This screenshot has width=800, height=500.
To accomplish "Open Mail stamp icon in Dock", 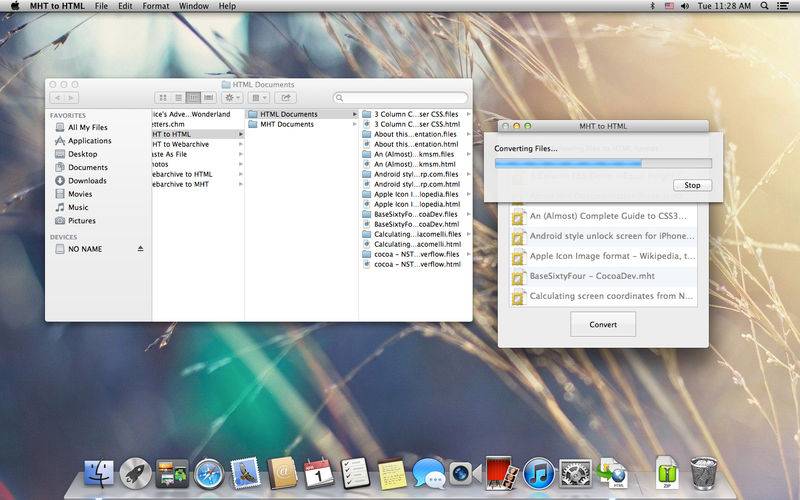I will point(245,473).
